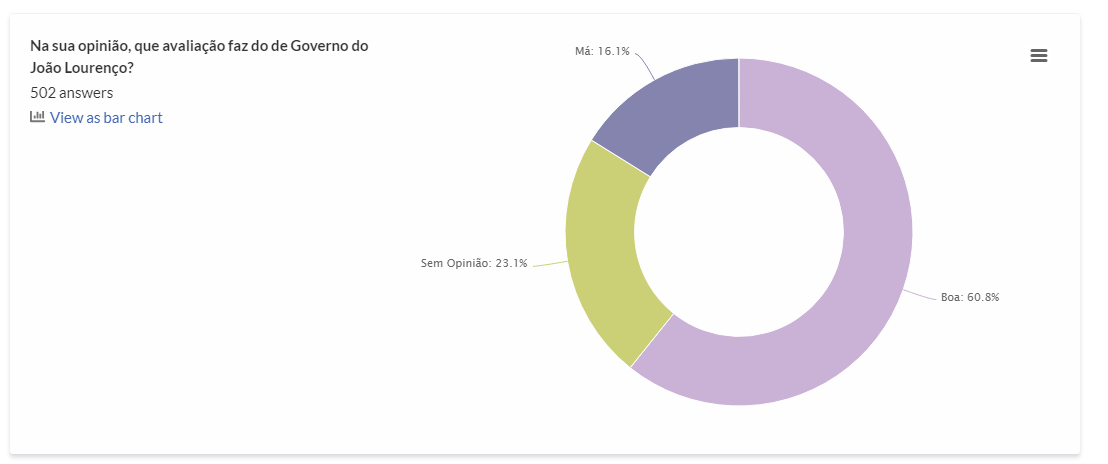Select the dark purple Má slice
Image resolution: width=1108 pixels, height=464 pixels.
click(680, 110)
